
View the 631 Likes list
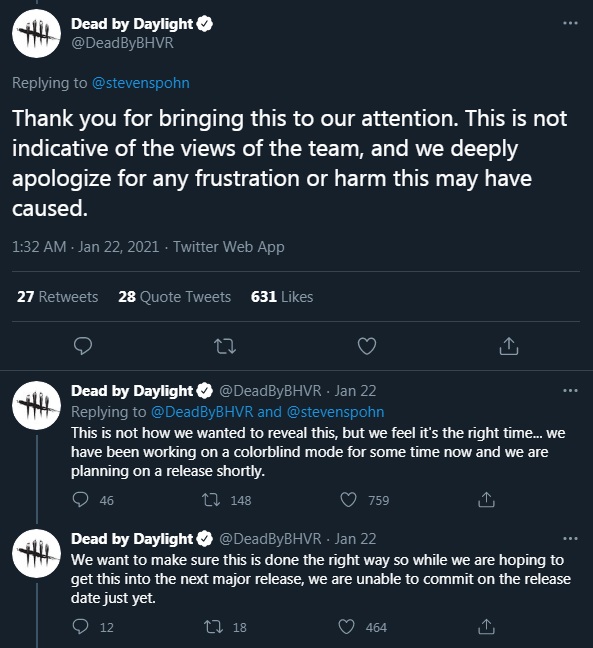(282, 297)
